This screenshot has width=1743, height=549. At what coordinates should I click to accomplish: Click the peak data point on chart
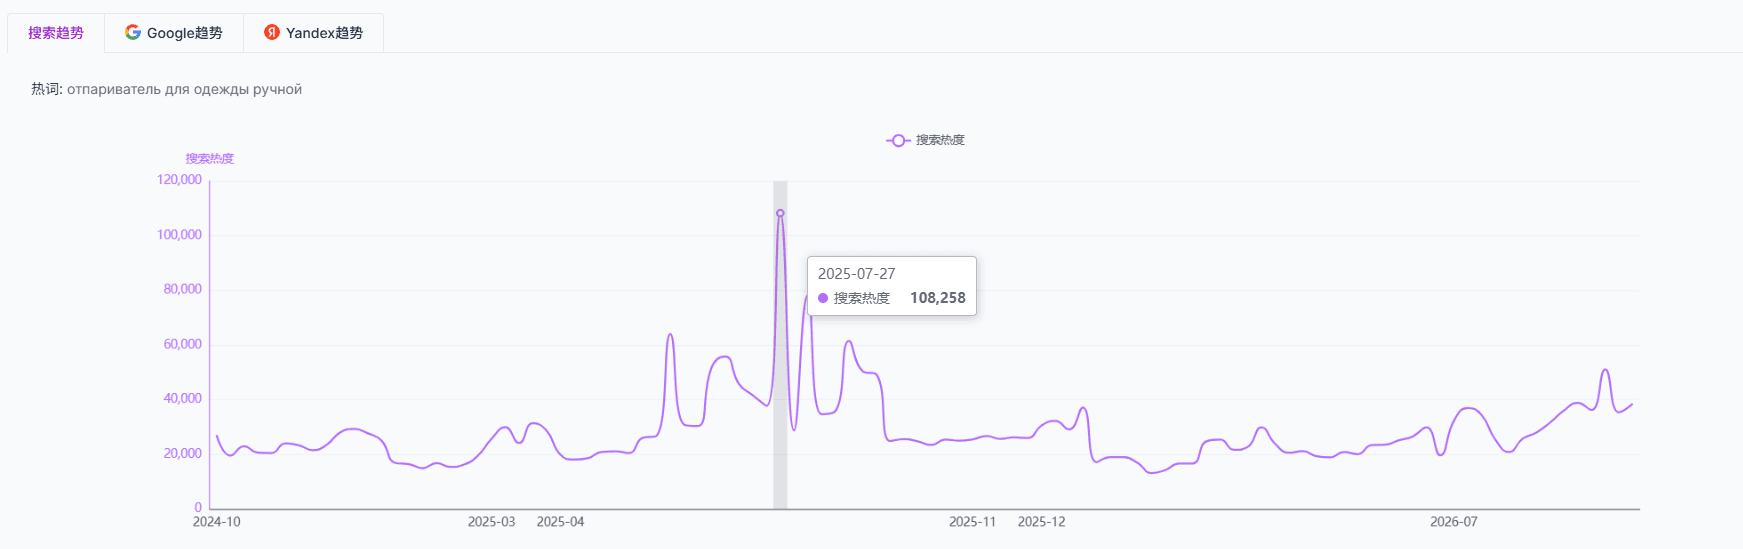coord(780,213)
